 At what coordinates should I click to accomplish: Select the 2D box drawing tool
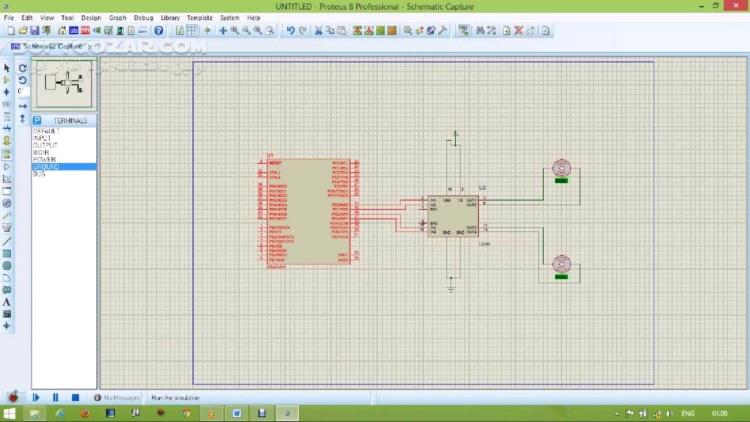[x=7, y=253]
